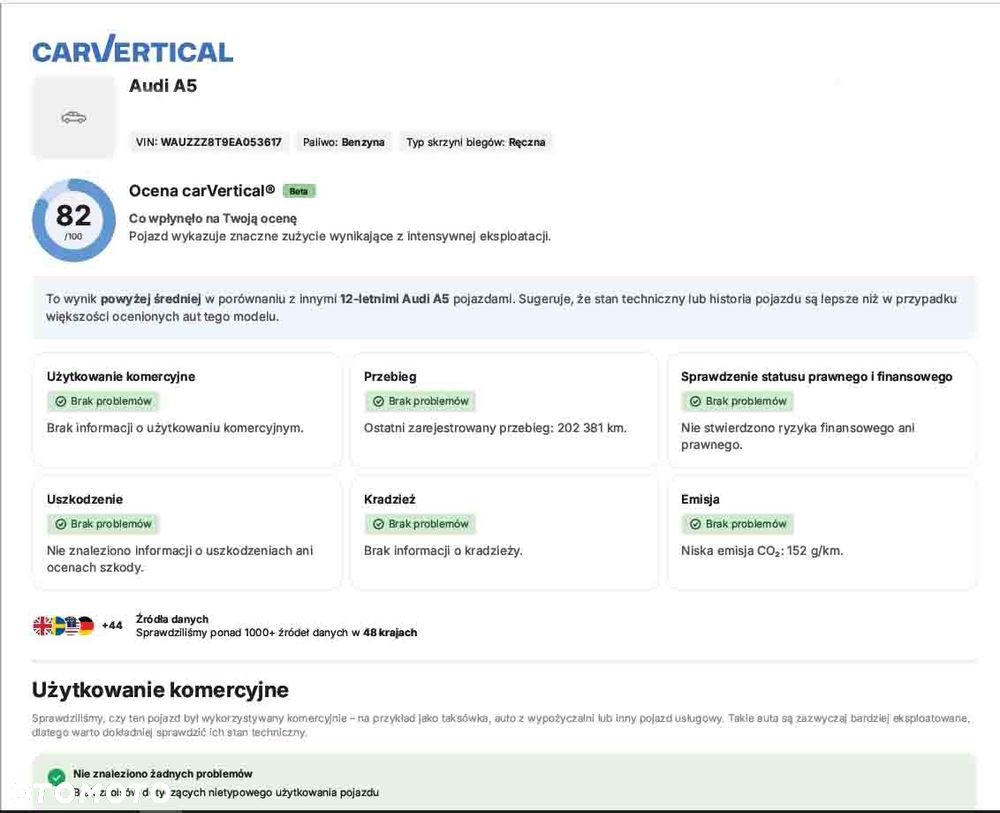Click the carVertical logo

coord(133,49)
